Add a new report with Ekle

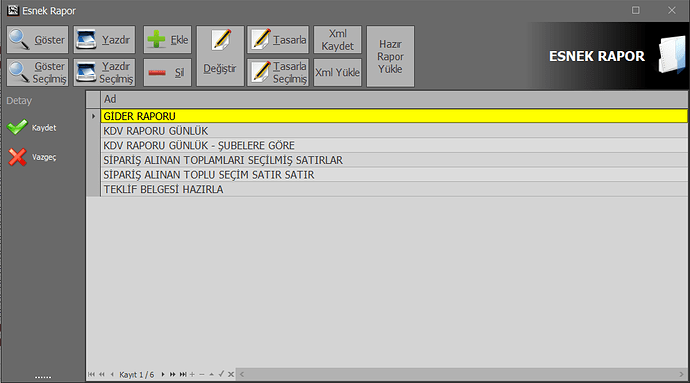(x=167, y=40)
